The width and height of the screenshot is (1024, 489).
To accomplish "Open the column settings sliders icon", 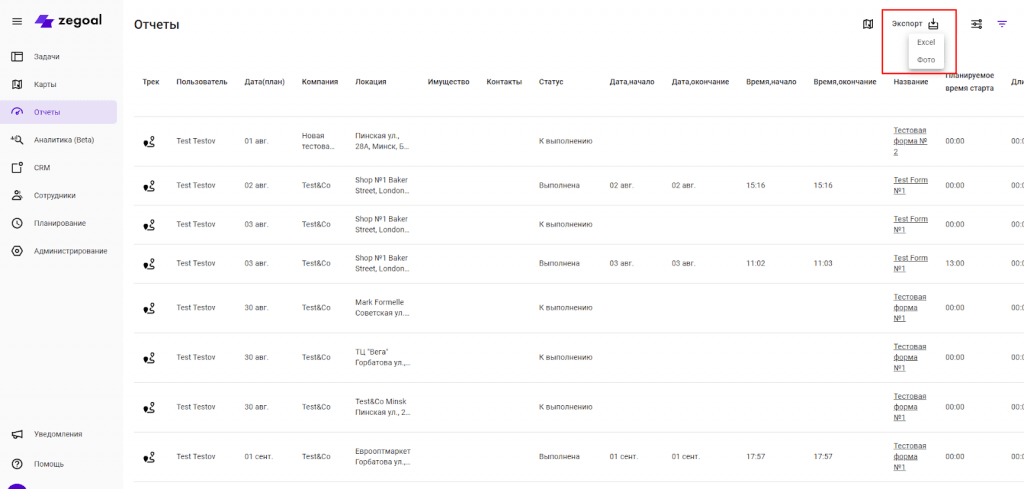I will pos(976,24).
